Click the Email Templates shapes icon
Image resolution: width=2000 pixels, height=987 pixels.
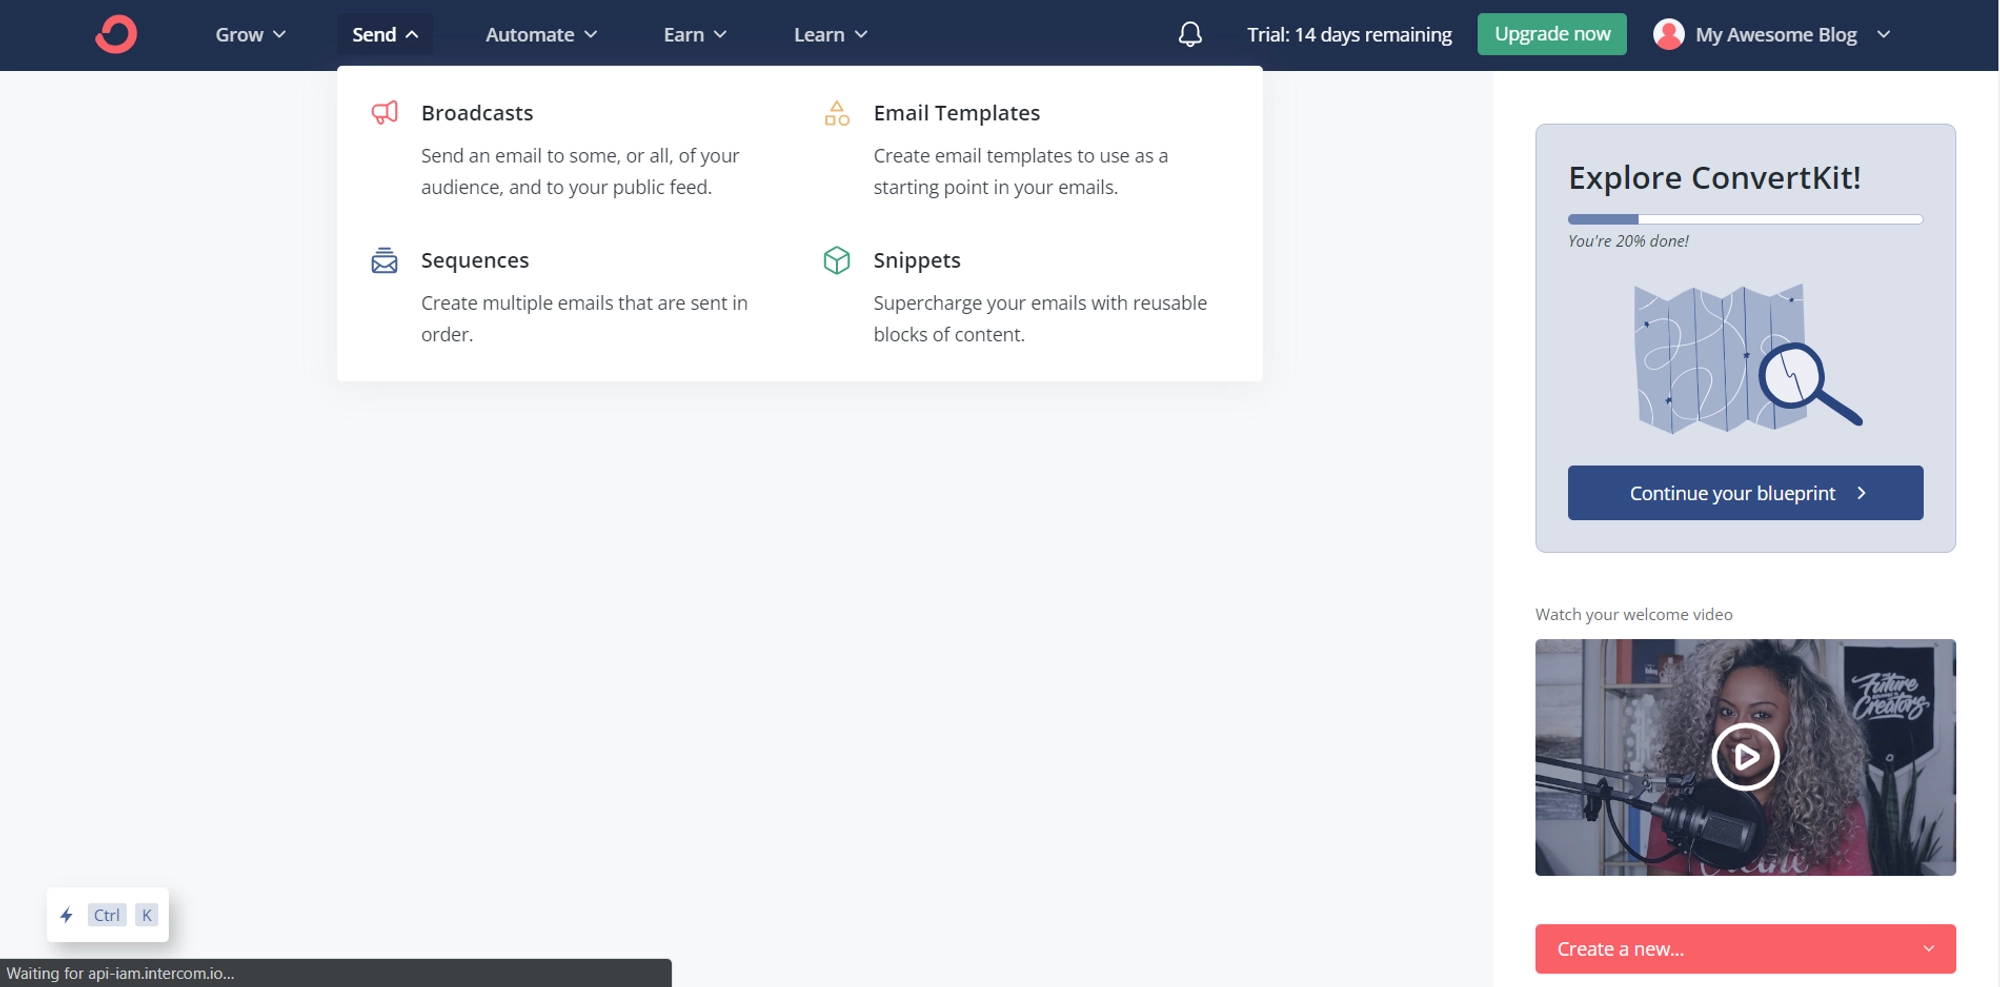point(837,113)
